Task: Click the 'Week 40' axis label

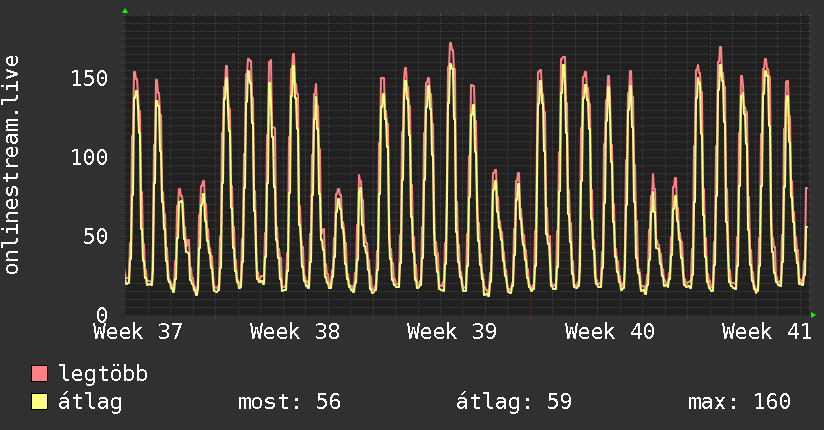Action: [x=610, y=332]
